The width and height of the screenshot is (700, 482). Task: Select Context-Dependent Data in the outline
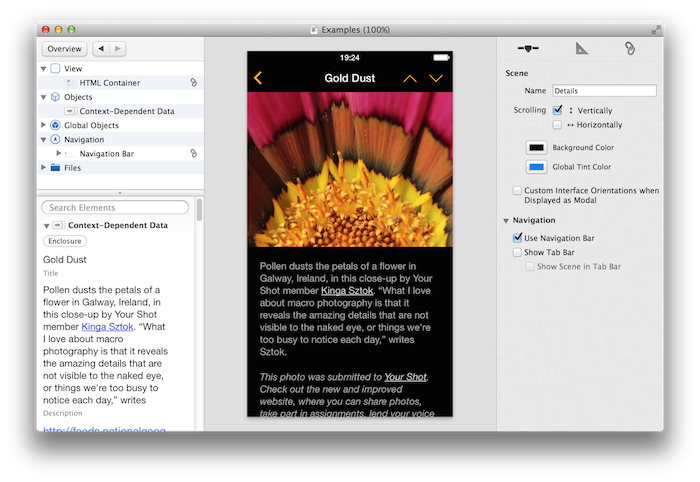click(127, 111)
